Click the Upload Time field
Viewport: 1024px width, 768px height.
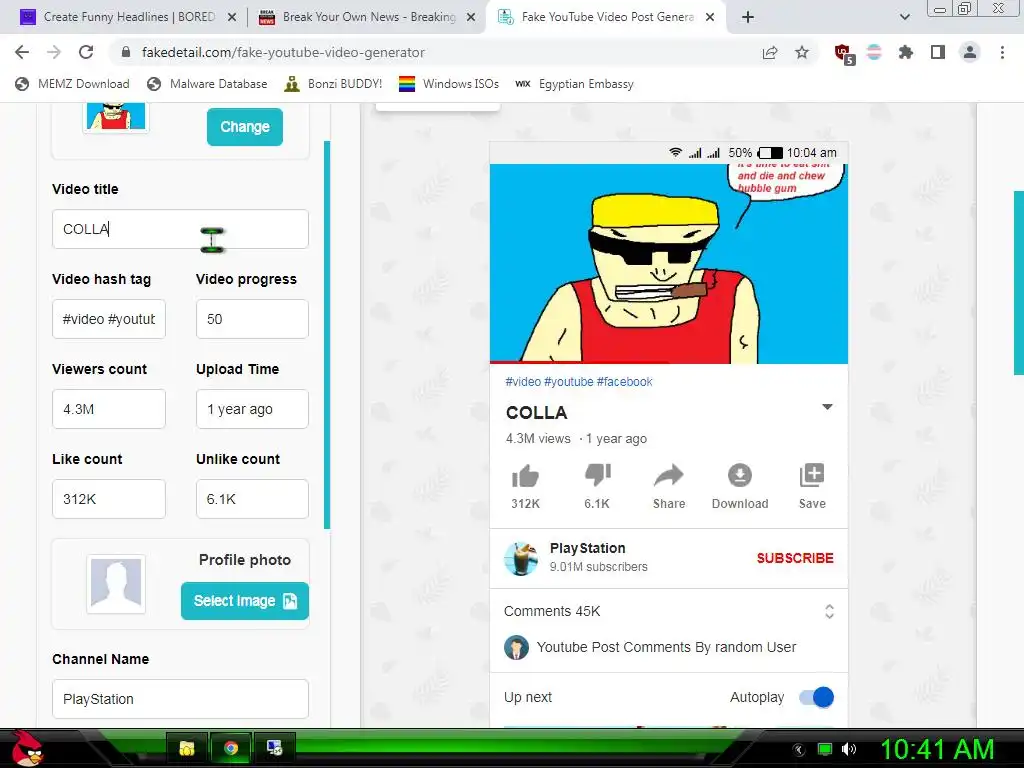252,409
